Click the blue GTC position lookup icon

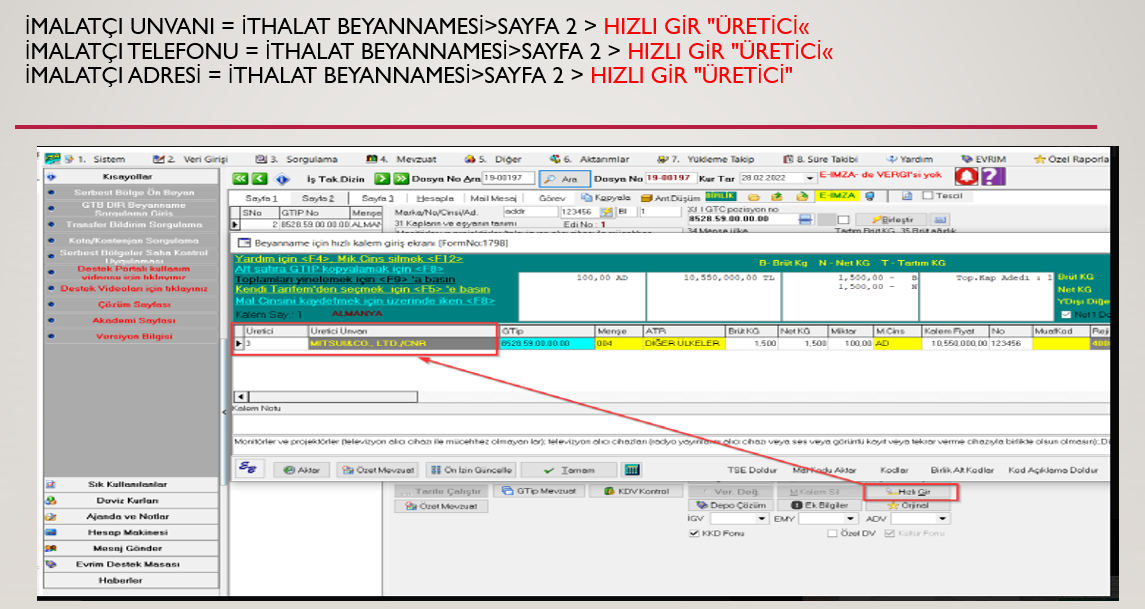[x=805, y=219]
